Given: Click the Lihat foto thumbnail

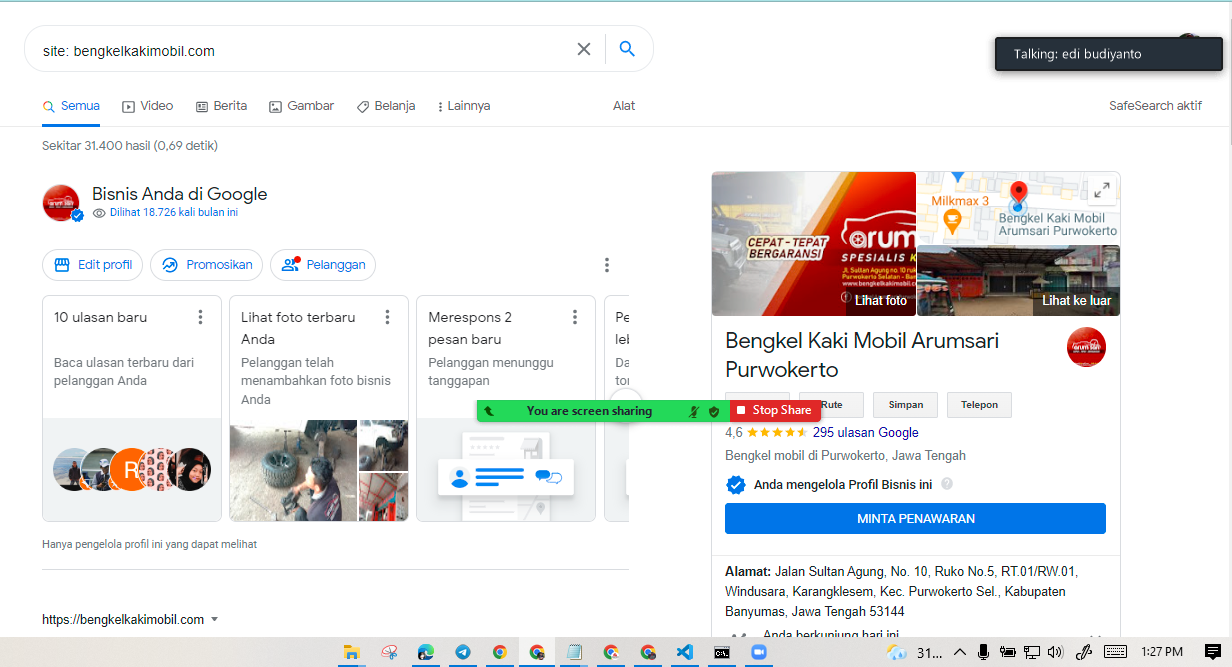Looking at the screenshot, I should (814, 244).
